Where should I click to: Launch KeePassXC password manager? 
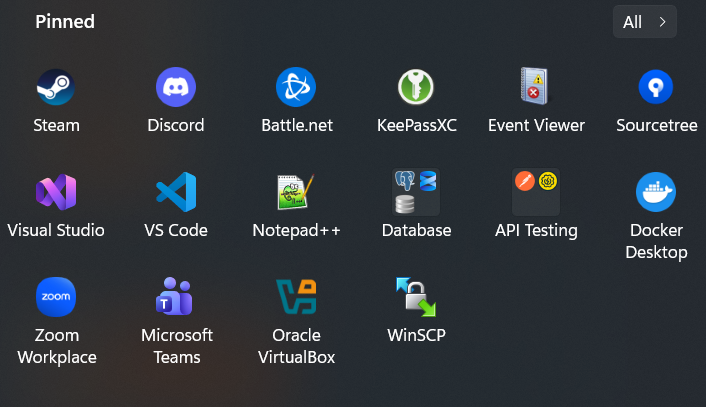416,87
